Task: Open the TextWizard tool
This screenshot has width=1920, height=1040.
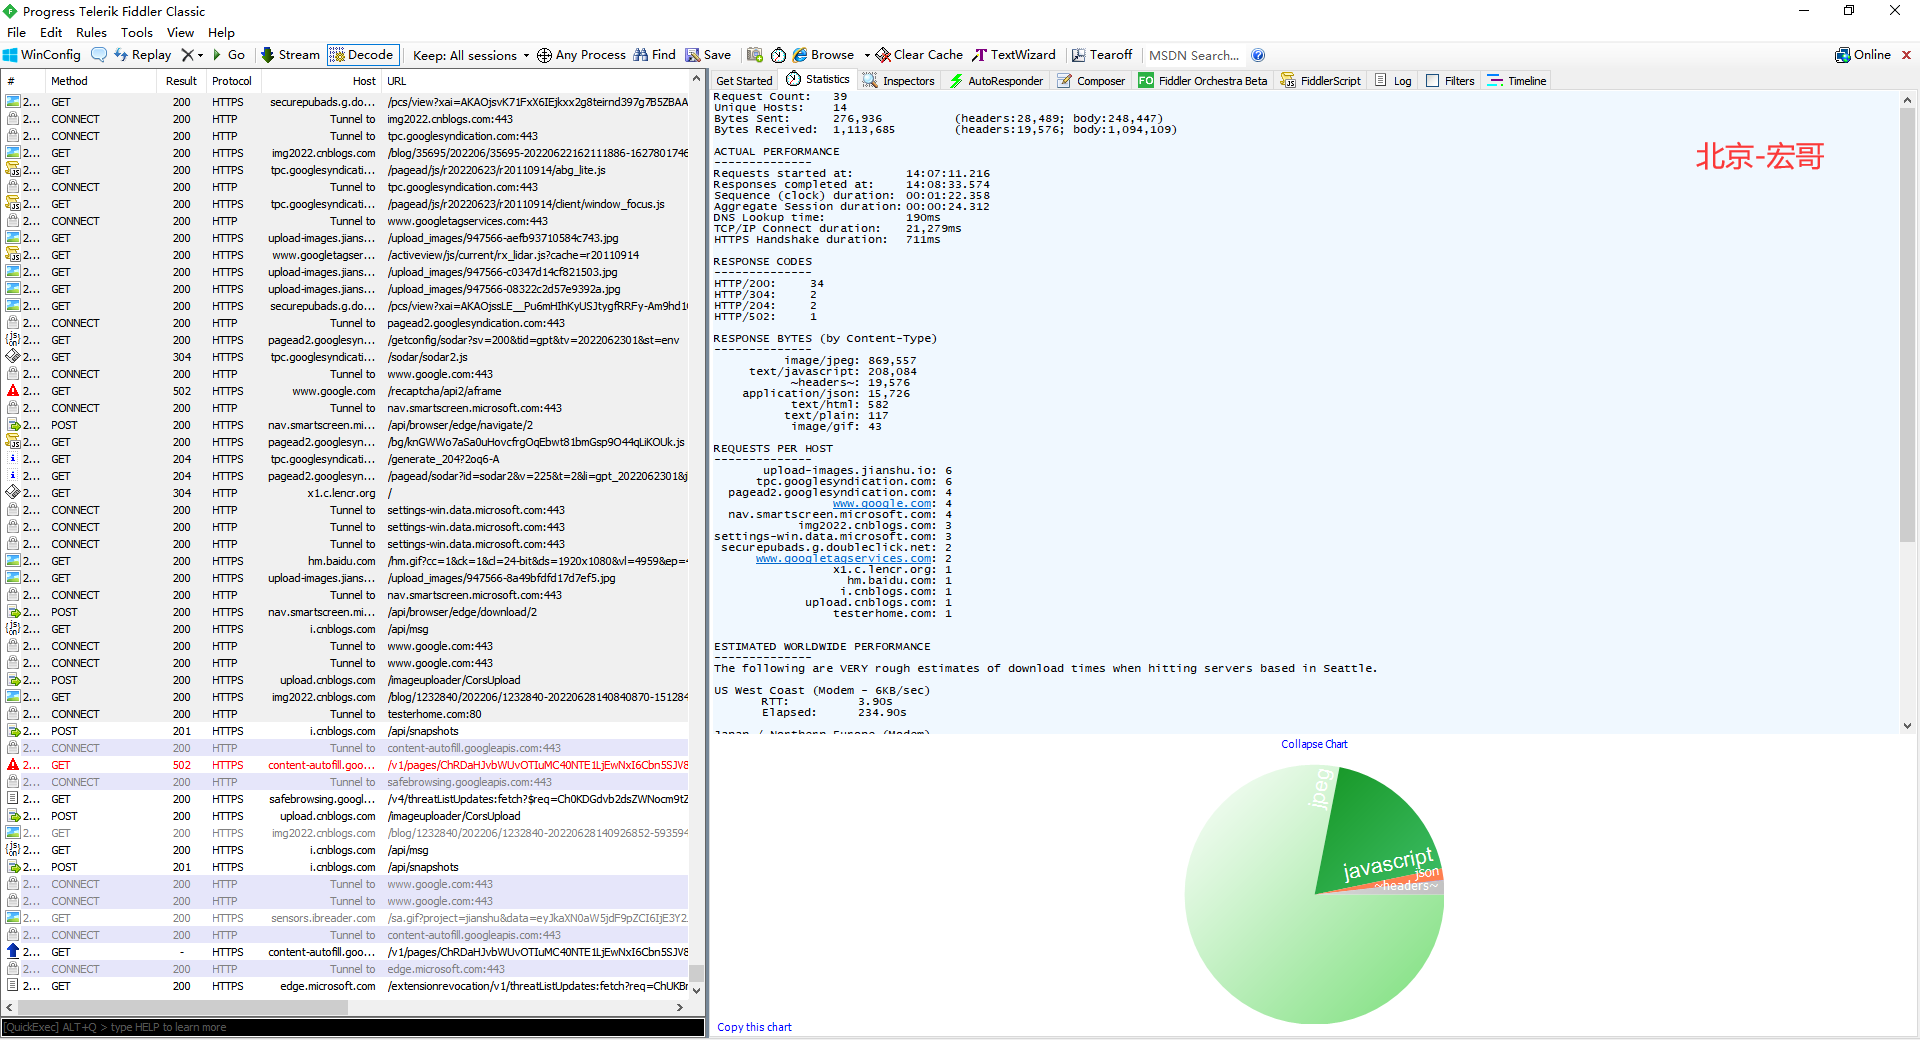Action: pyautogui.click(x=1014, y=55)
